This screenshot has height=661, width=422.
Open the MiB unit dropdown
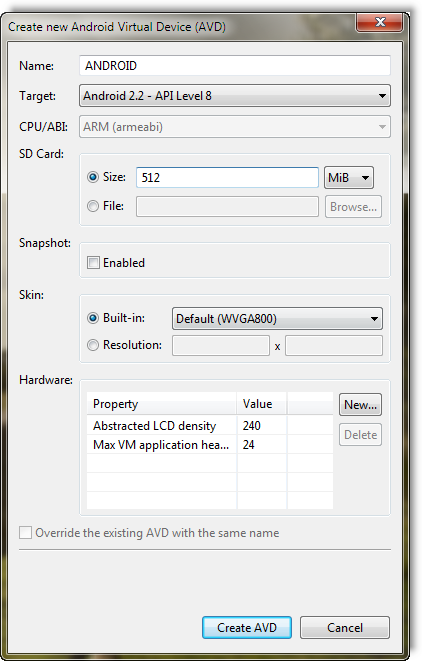click(x=349, y=177)
